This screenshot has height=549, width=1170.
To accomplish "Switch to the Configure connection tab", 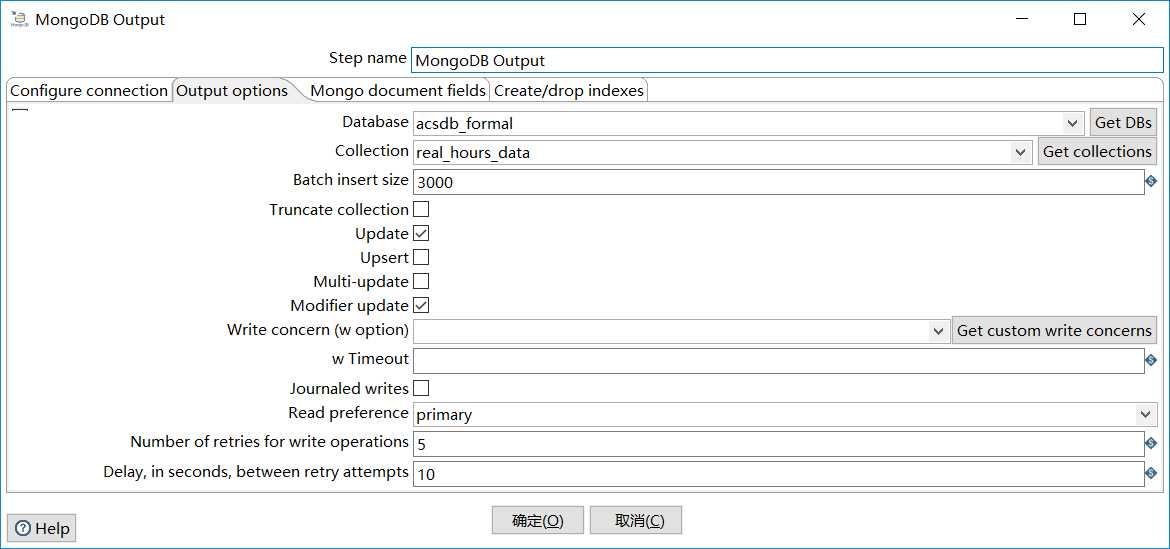I will coord(89,91).
